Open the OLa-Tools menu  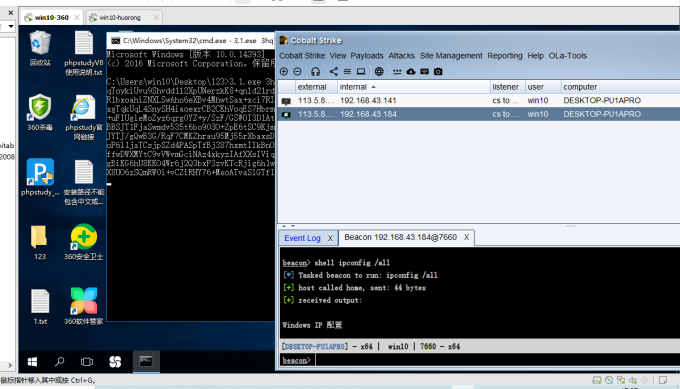[568, 56]
